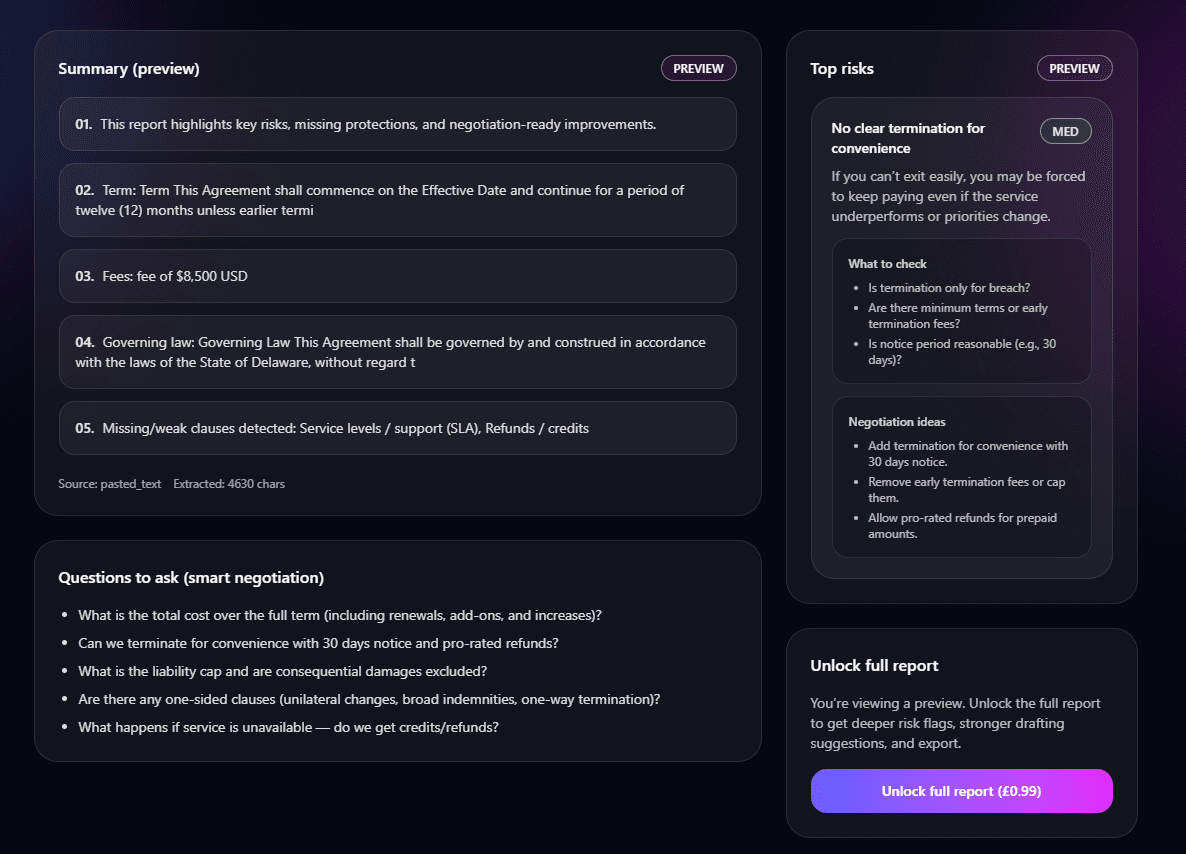Click the question about liability cap and damages
Image resolution: width=1186 pixels, height=854 pixels.
coord(282,671)
